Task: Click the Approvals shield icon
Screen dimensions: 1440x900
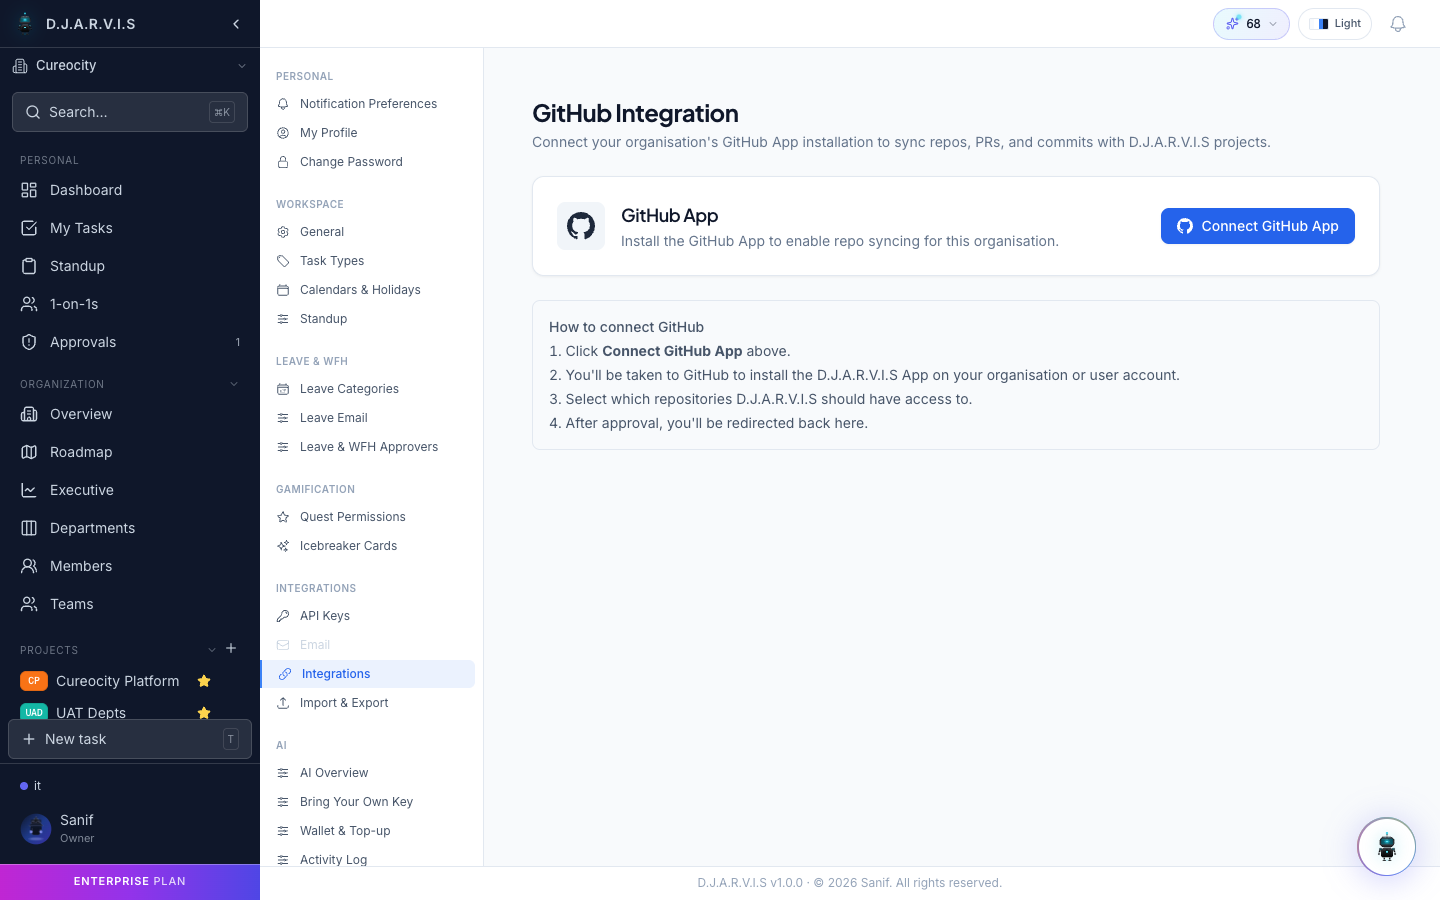Action: point(29,342)
